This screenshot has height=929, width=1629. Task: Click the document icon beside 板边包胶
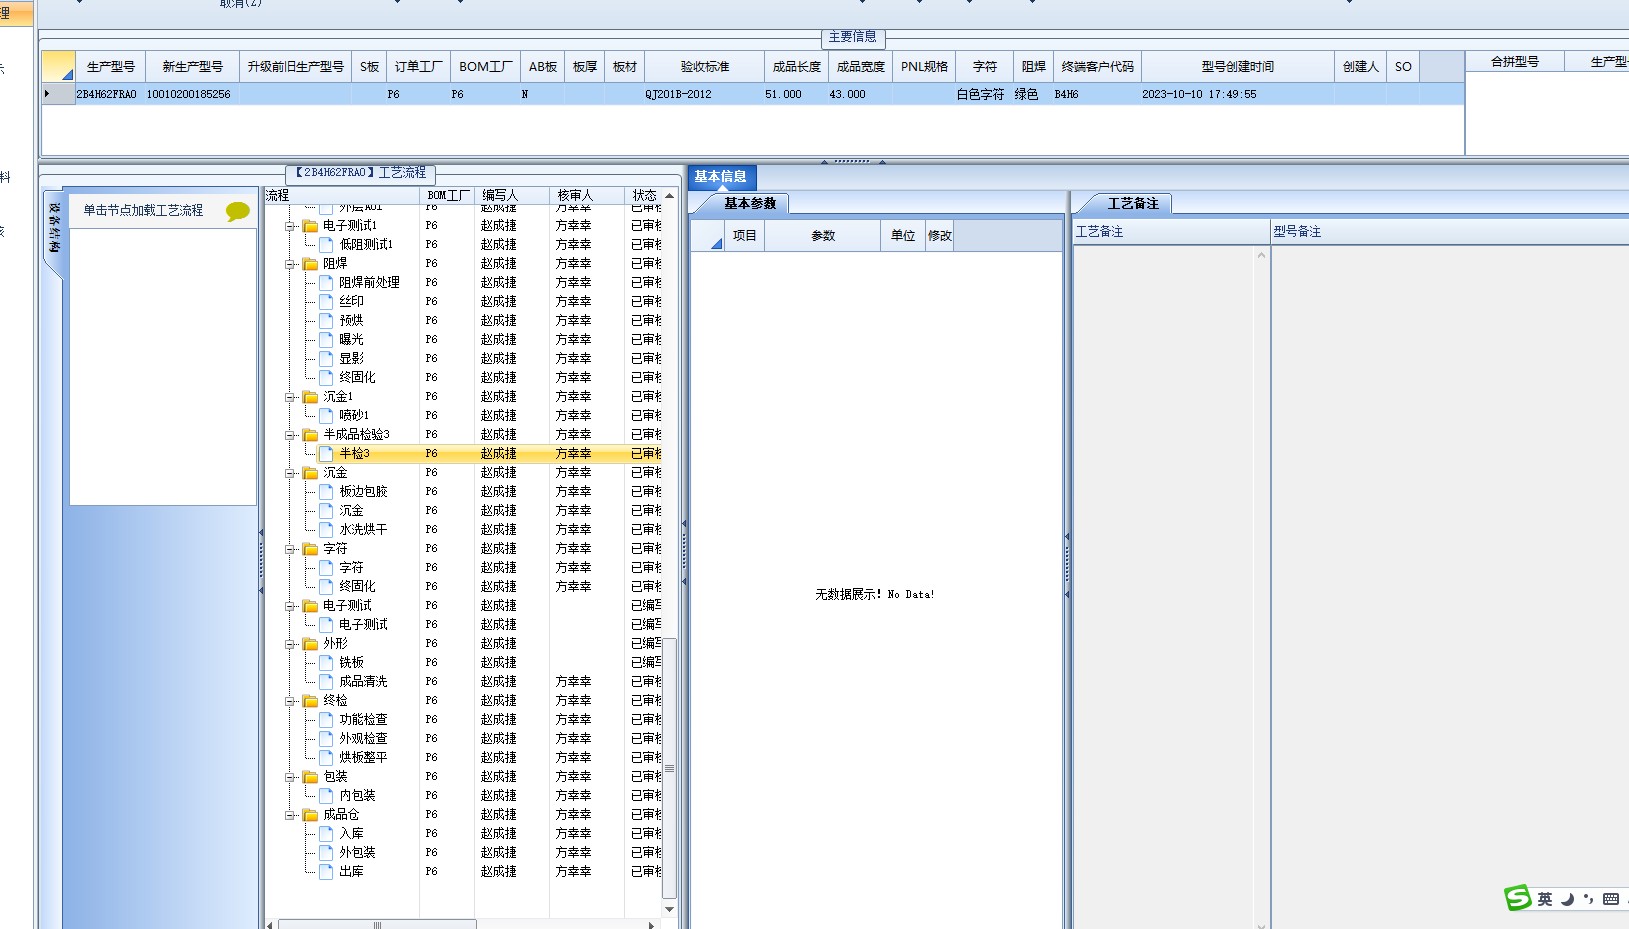pyautogui.click(x=326, y=491)
